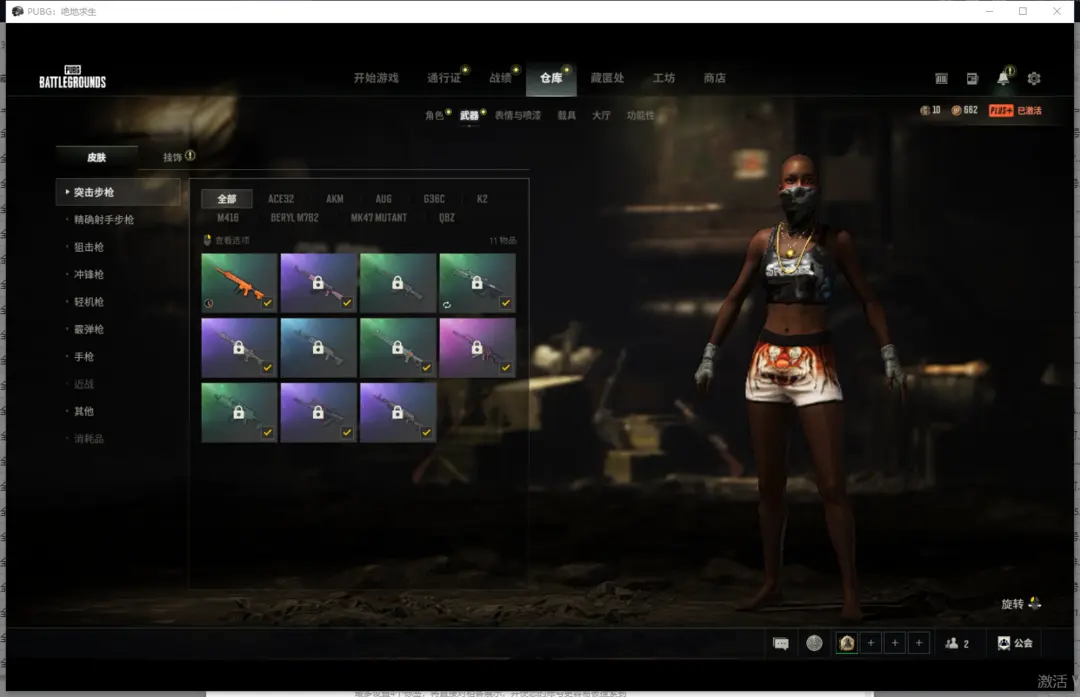Click the rotate (旋转) mouse icon
The width and height of the screenshot is (1080, 697).
point(1035,603)
